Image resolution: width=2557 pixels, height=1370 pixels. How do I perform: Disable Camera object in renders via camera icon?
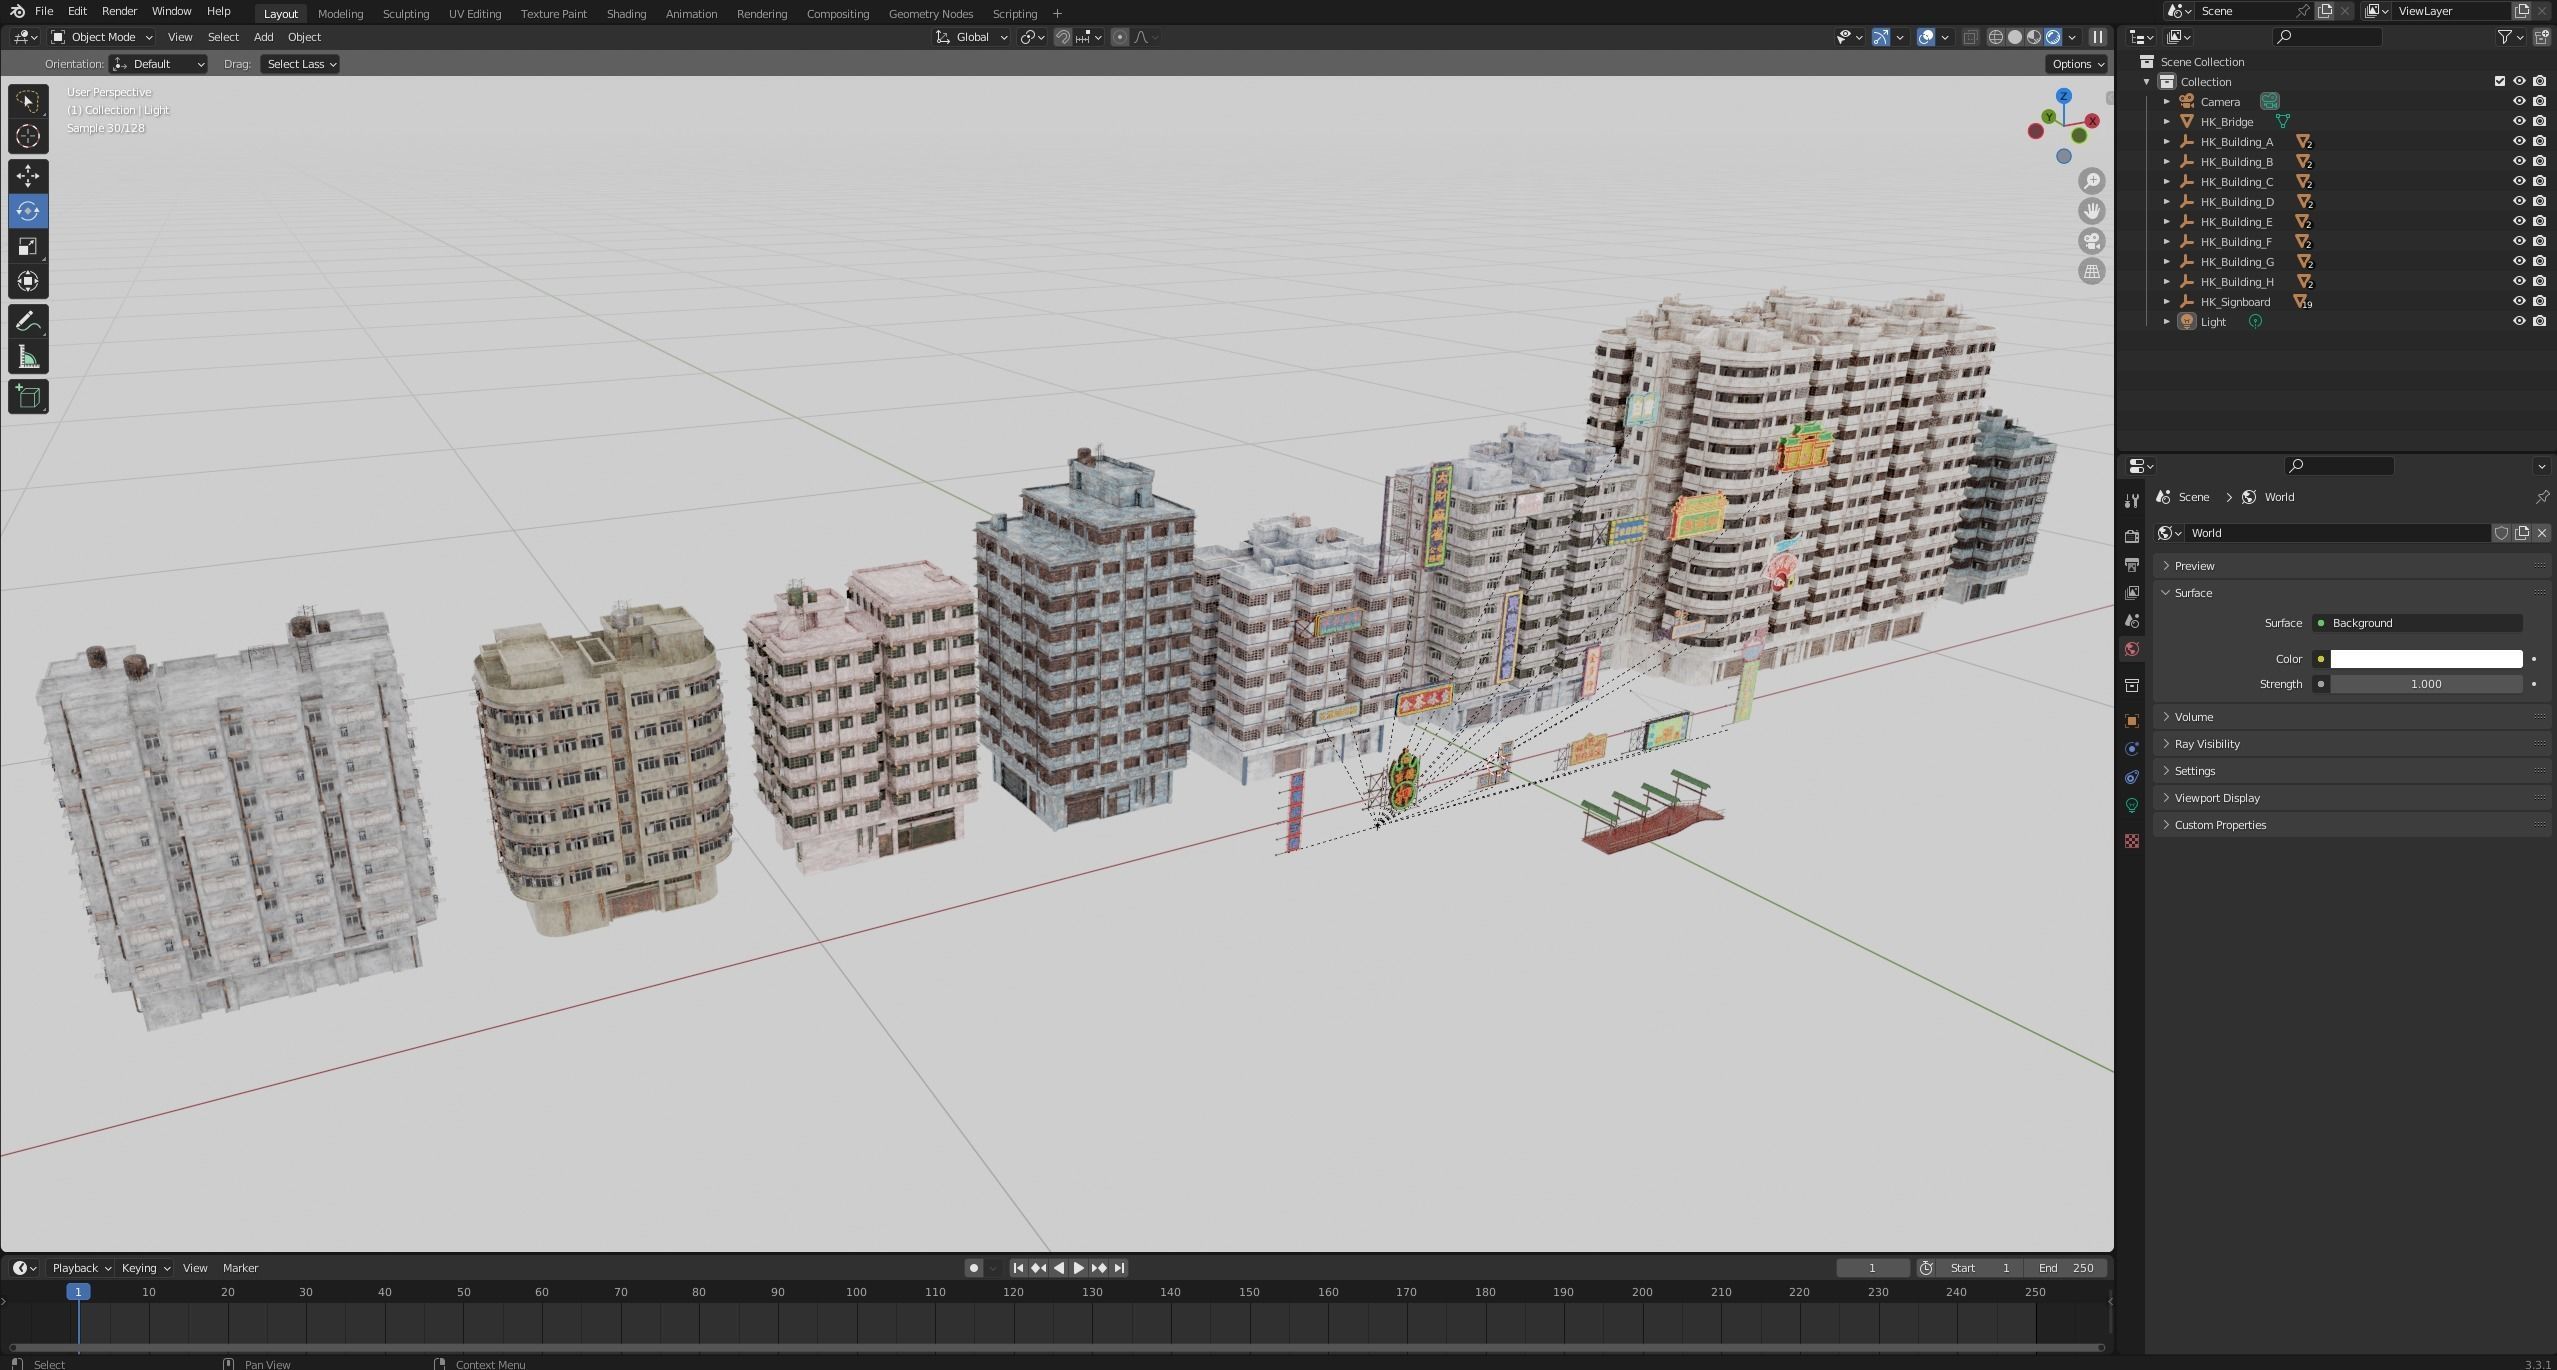point(2539,101)
